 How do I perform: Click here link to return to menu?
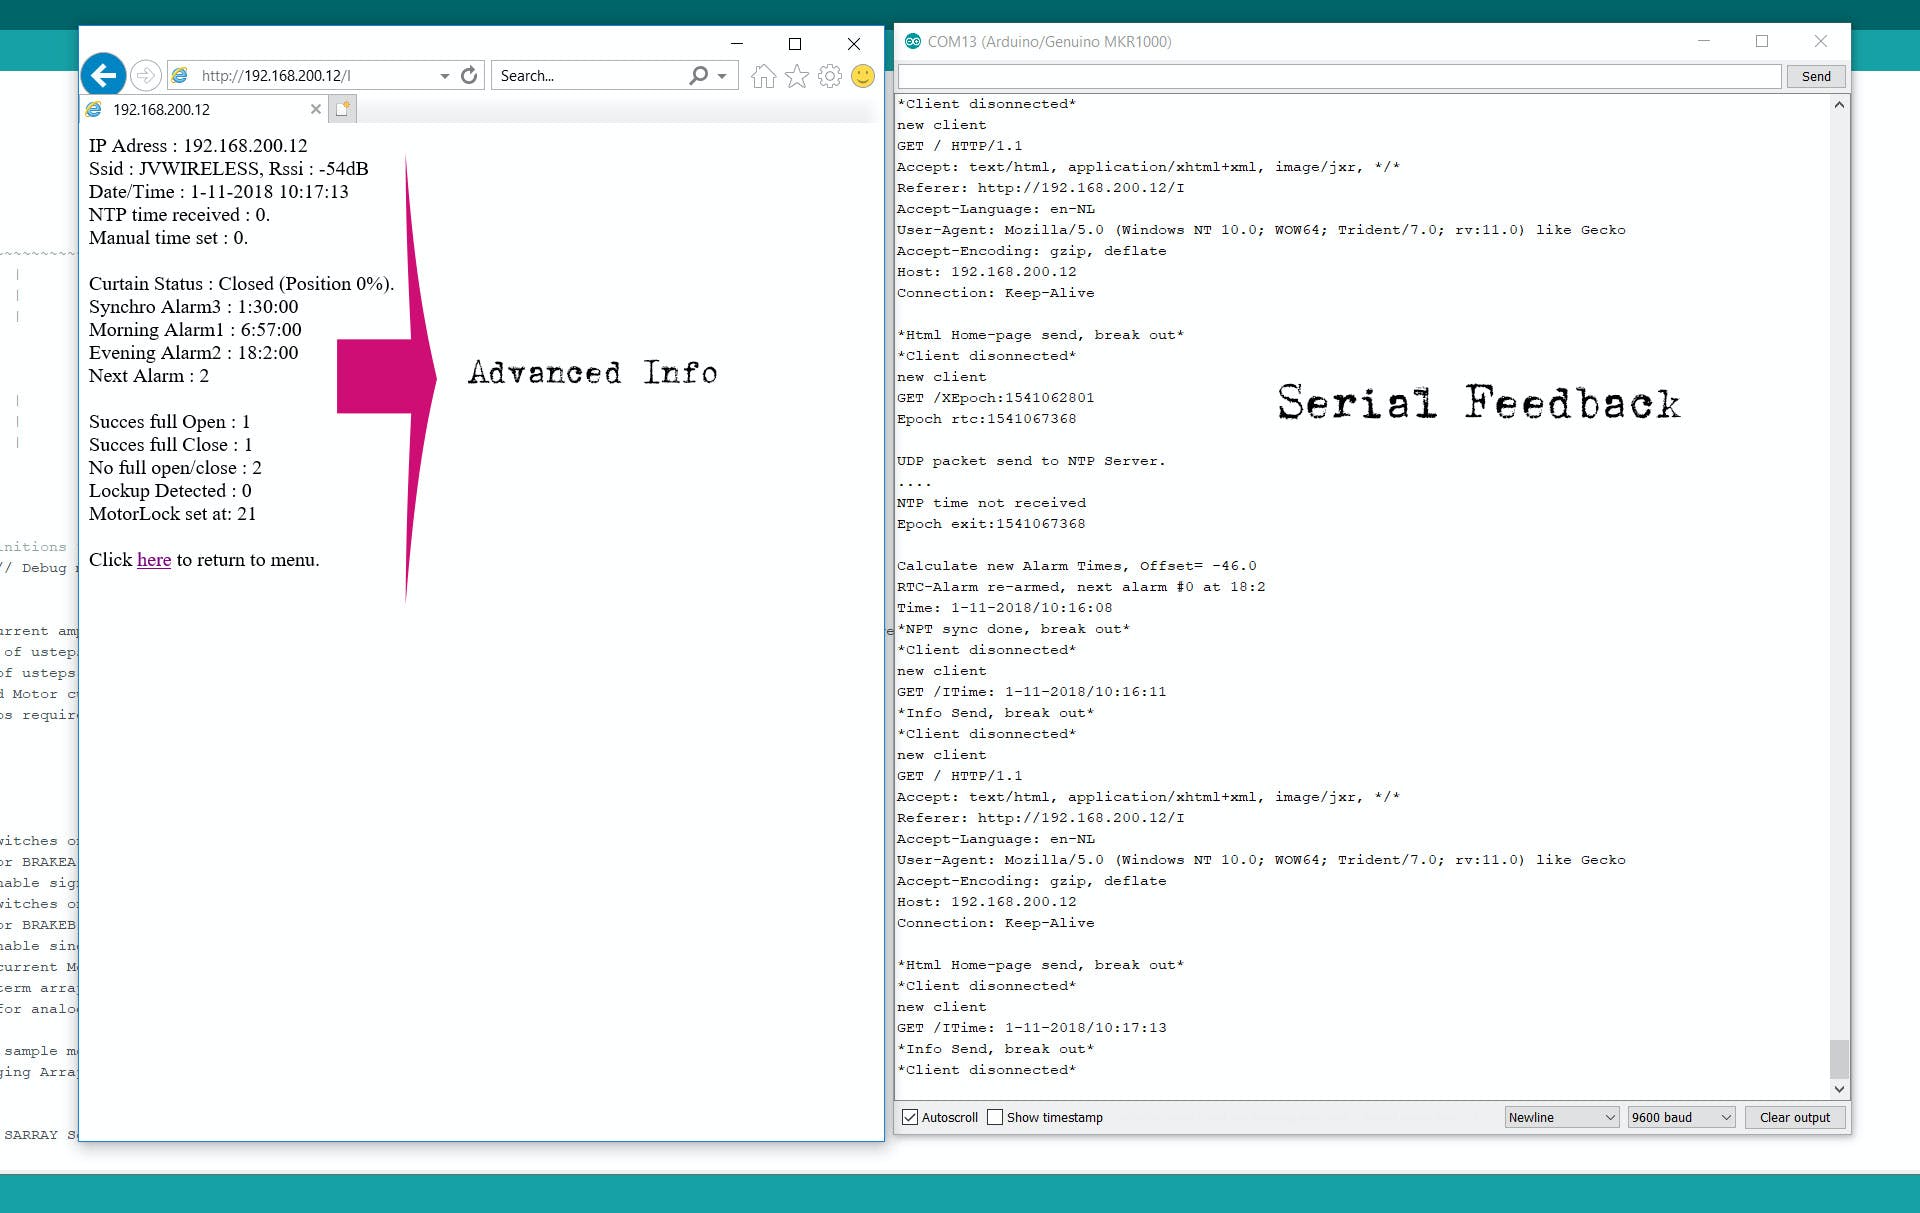coord(152,559)
